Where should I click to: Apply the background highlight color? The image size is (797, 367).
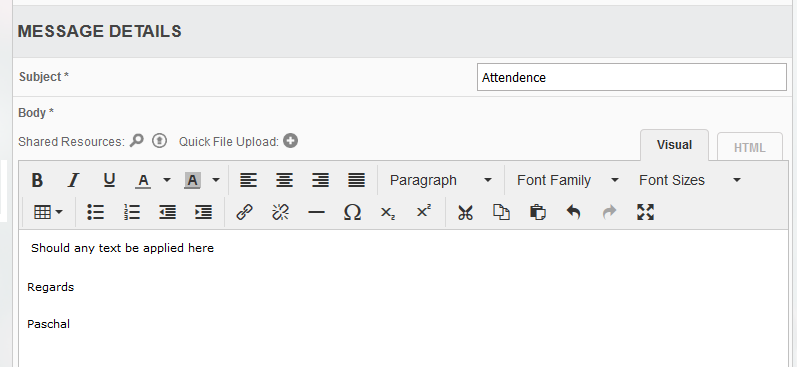[192, 180]
